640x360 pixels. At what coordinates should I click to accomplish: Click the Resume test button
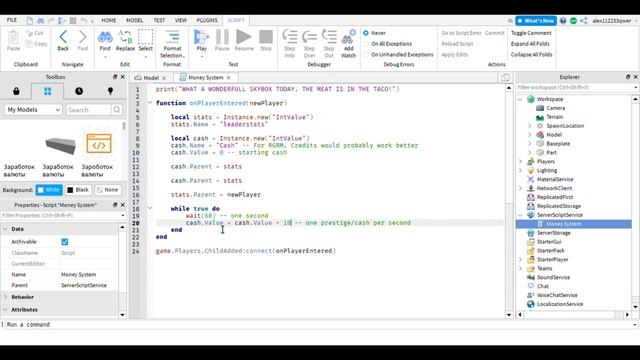(x=244, y=37)
